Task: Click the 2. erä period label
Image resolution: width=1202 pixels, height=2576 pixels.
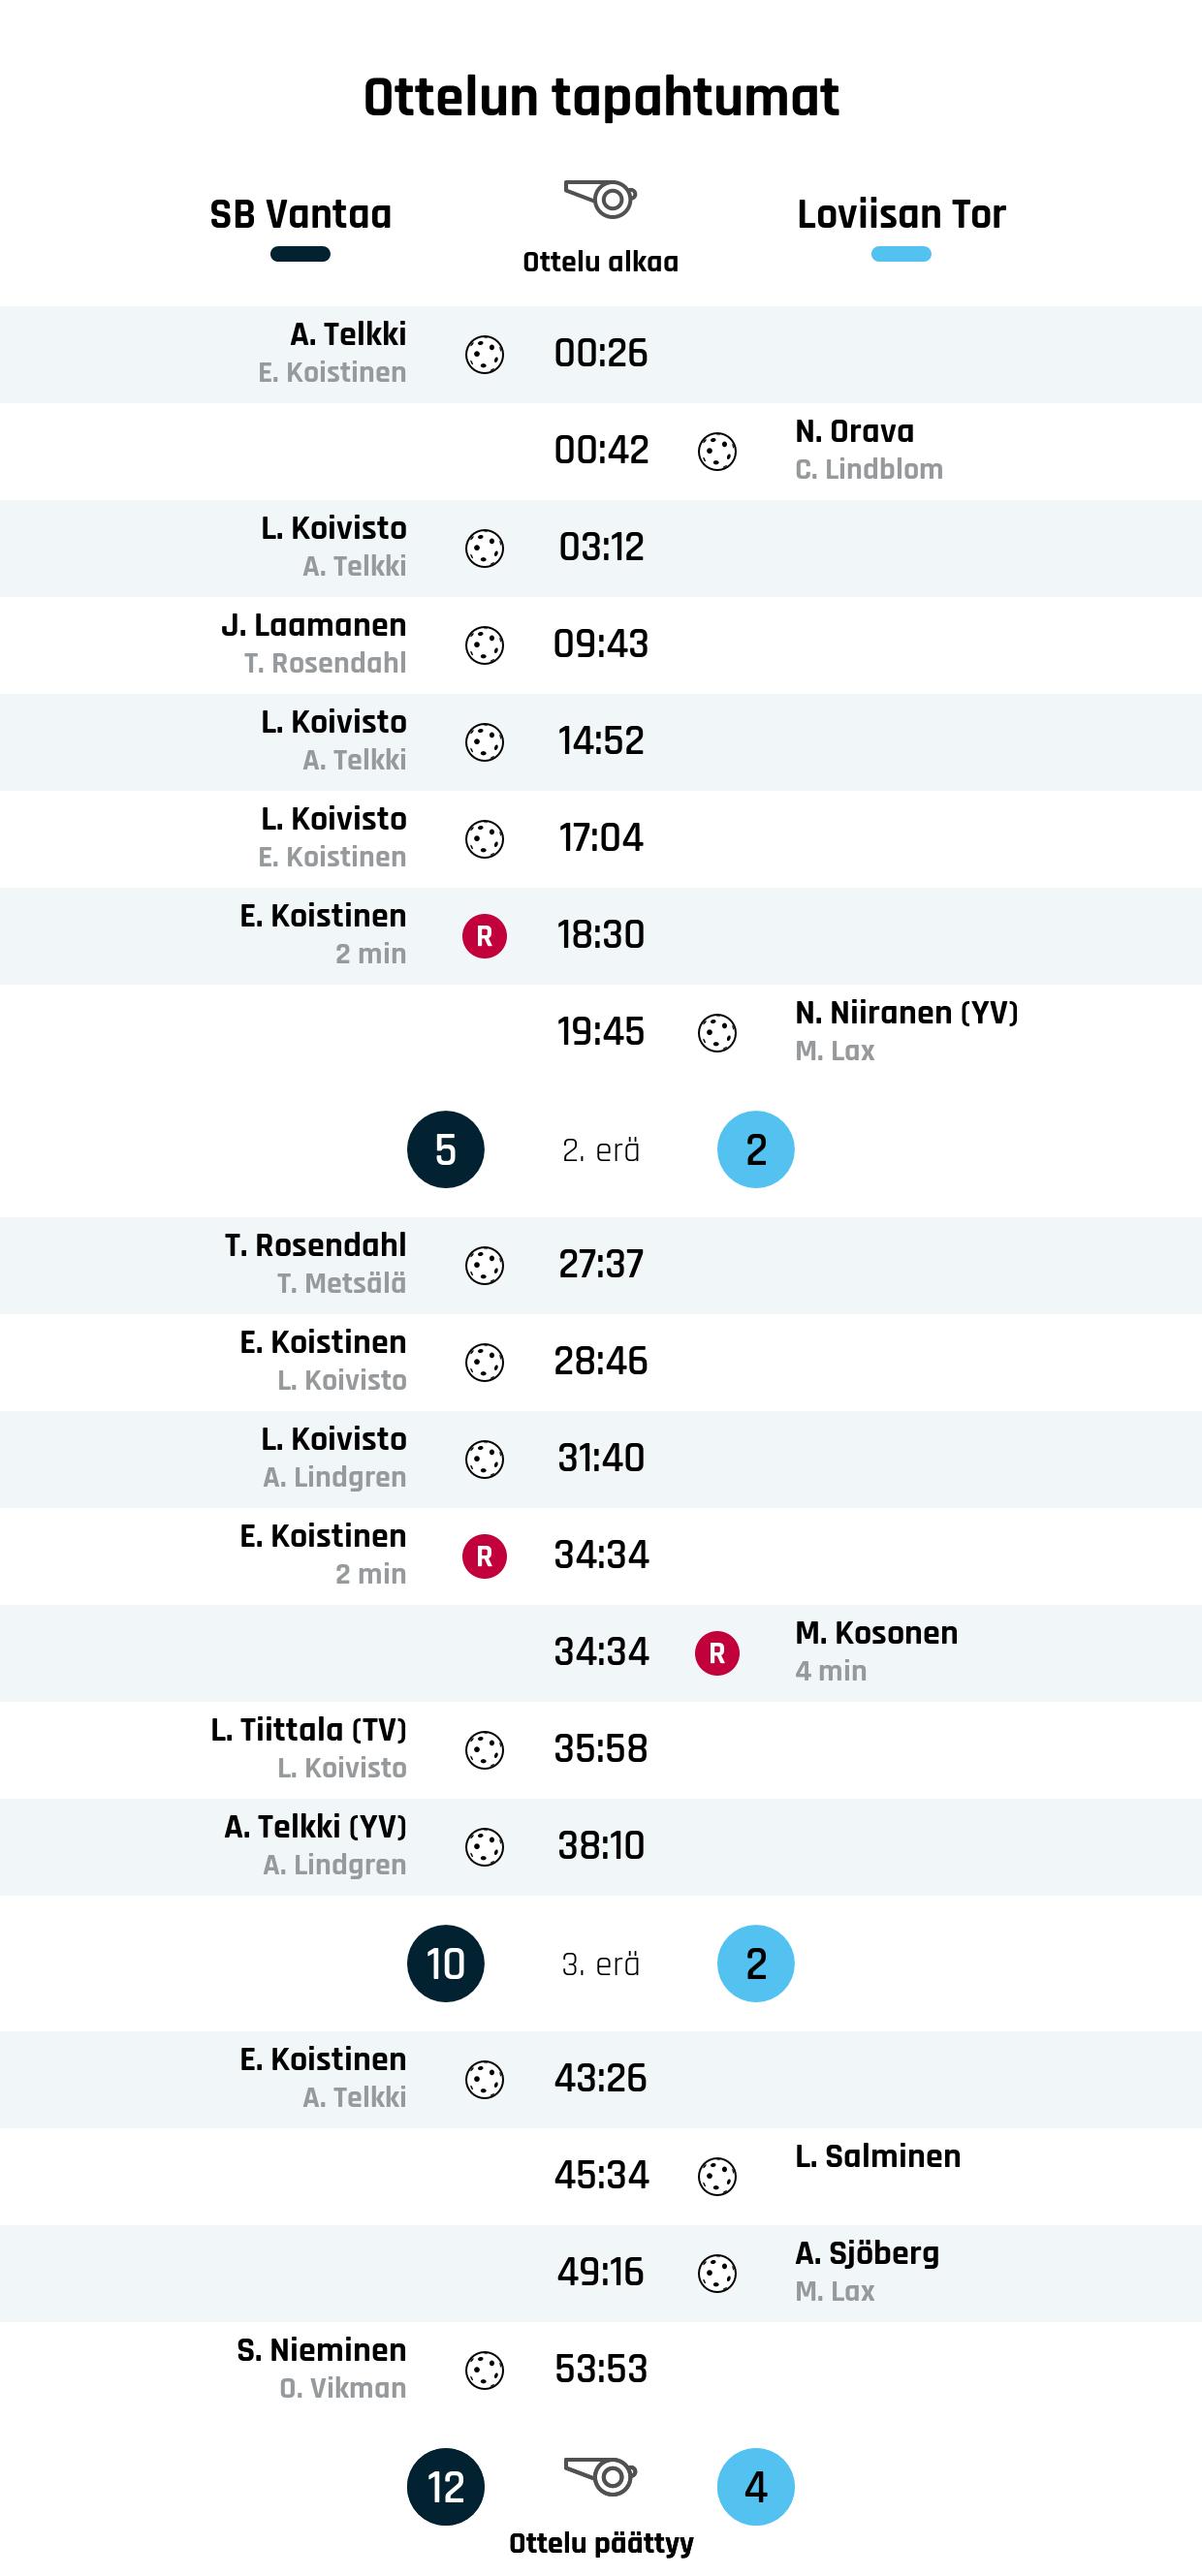Action: [601, 1150]
